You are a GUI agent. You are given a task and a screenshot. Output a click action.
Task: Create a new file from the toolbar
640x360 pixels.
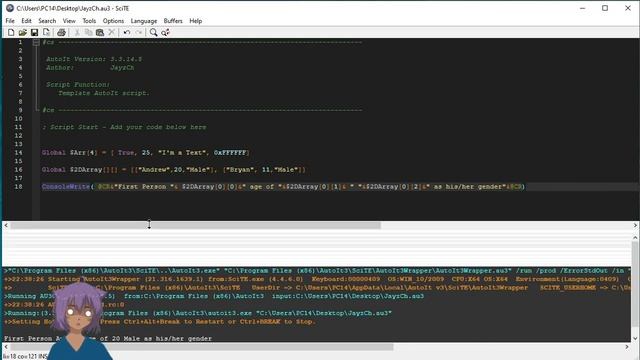[11, 33]
